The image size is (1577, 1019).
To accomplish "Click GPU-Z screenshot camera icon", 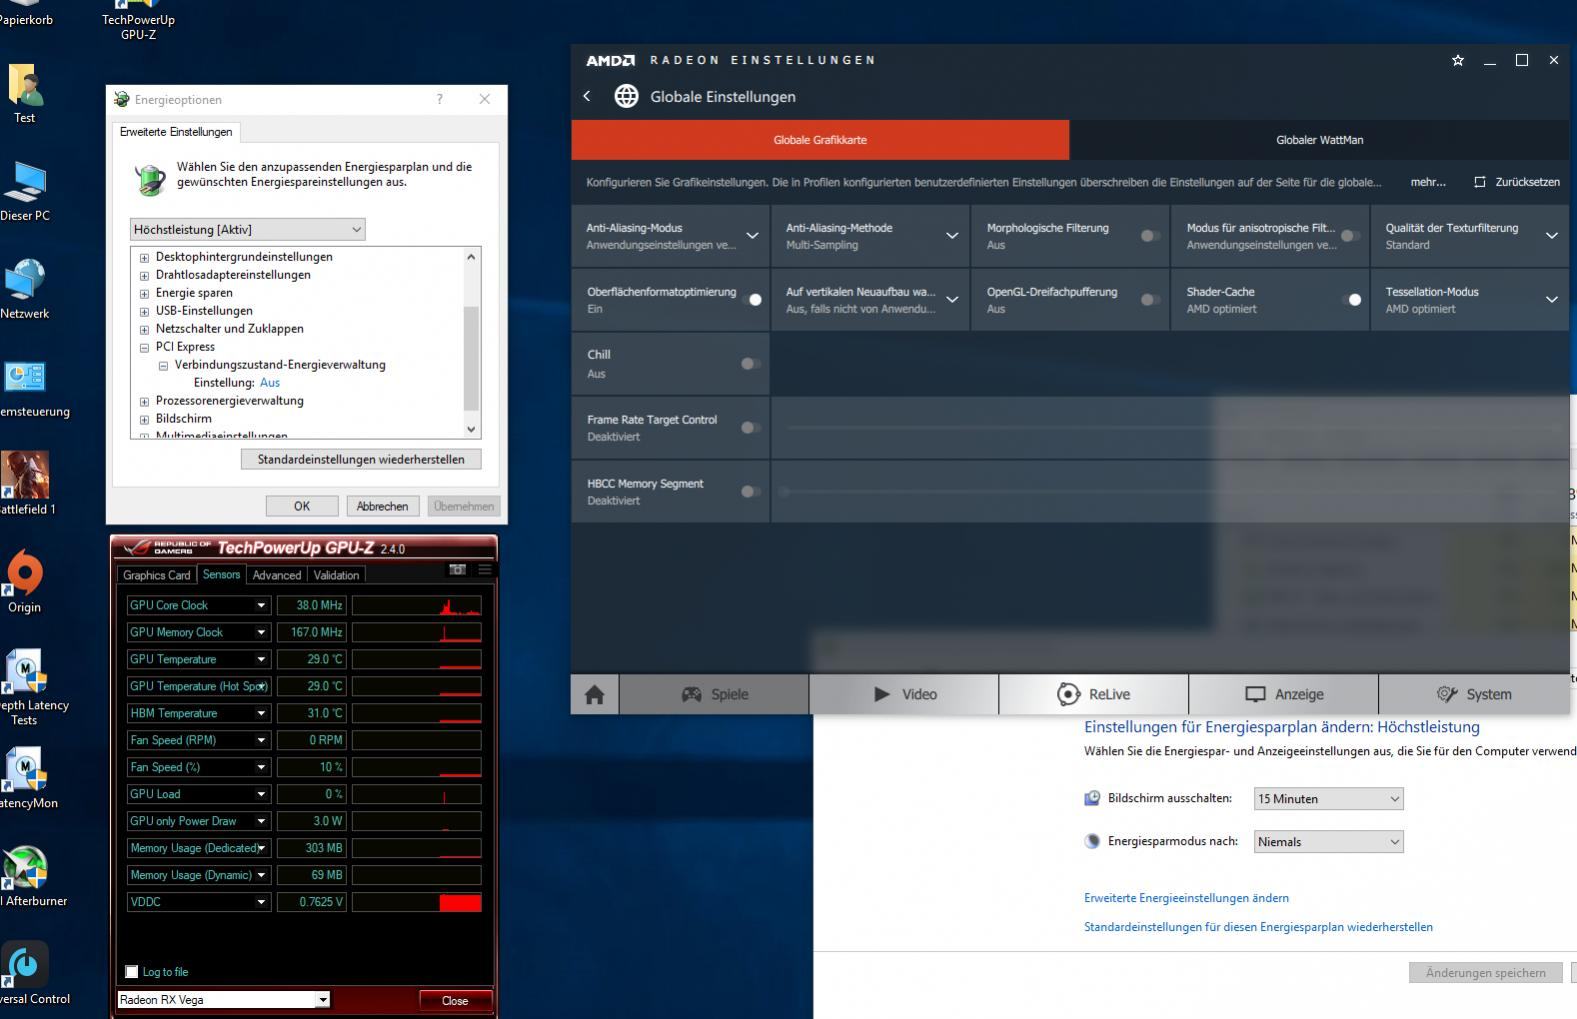I will point(457,569).
